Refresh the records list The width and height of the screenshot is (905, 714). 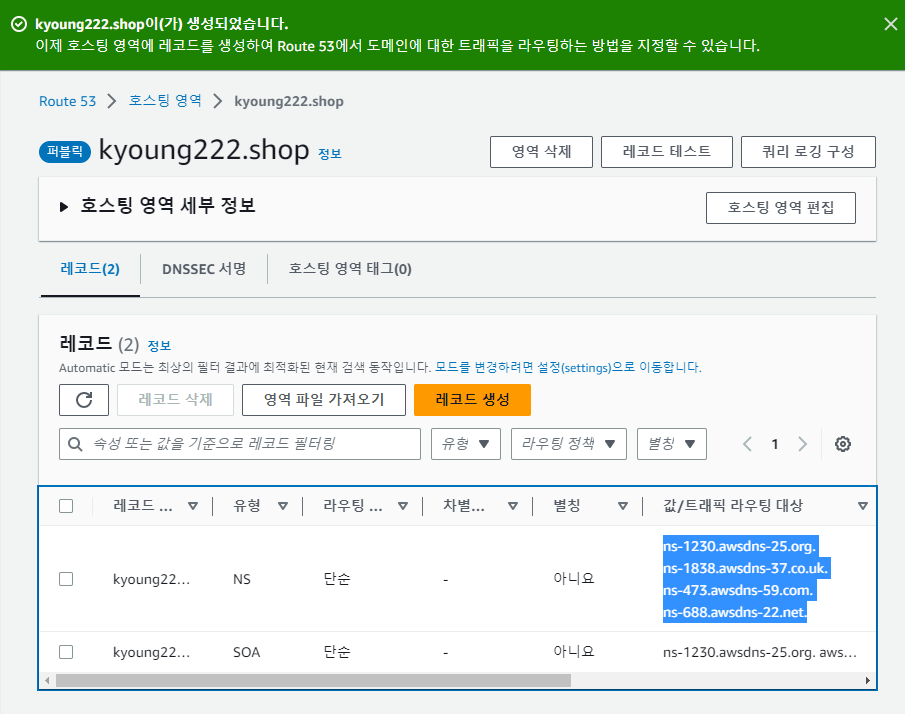pos(84,400)
